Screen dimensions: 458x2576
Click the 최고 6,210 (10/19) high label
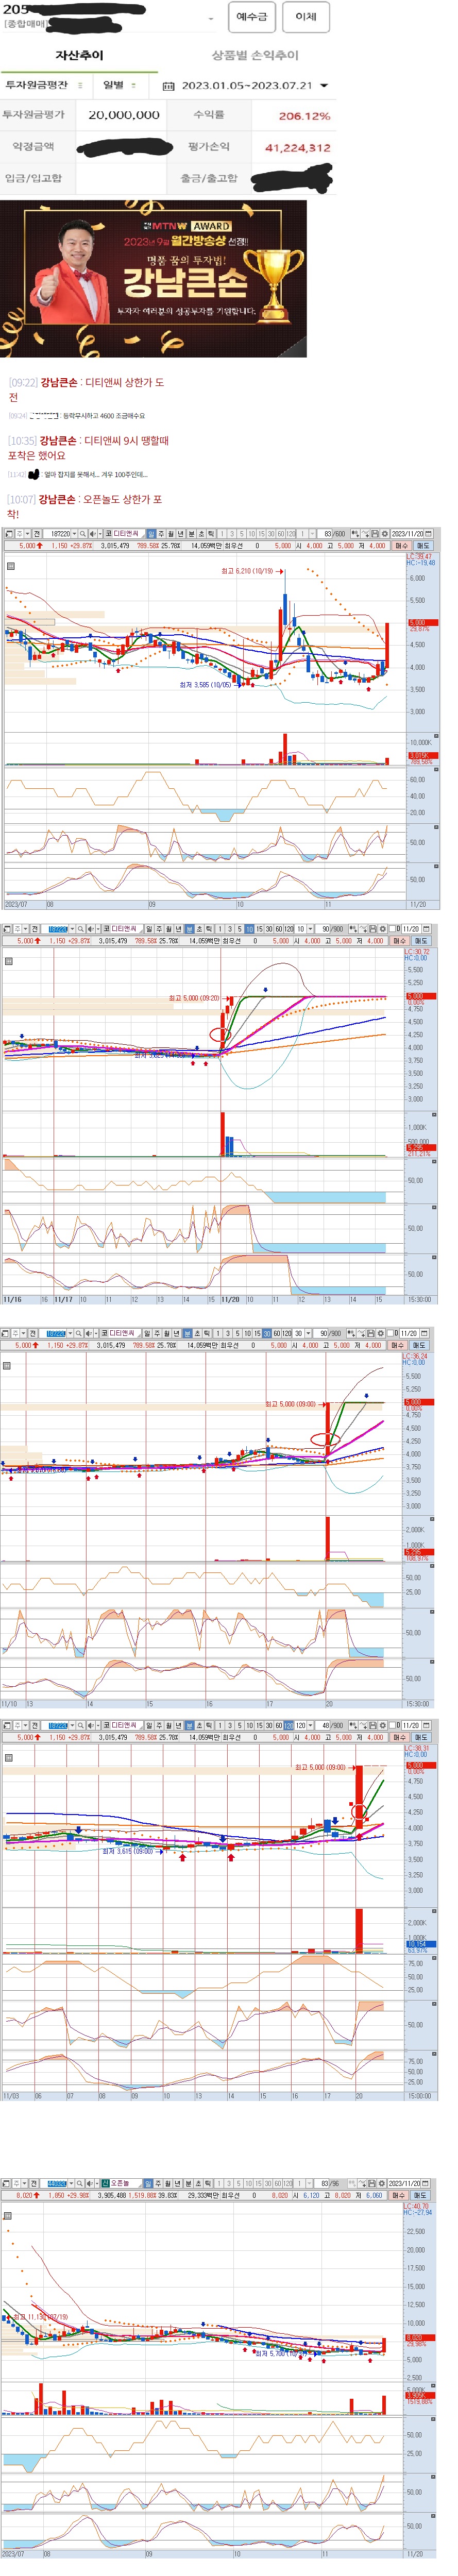[x=247, y=571]
